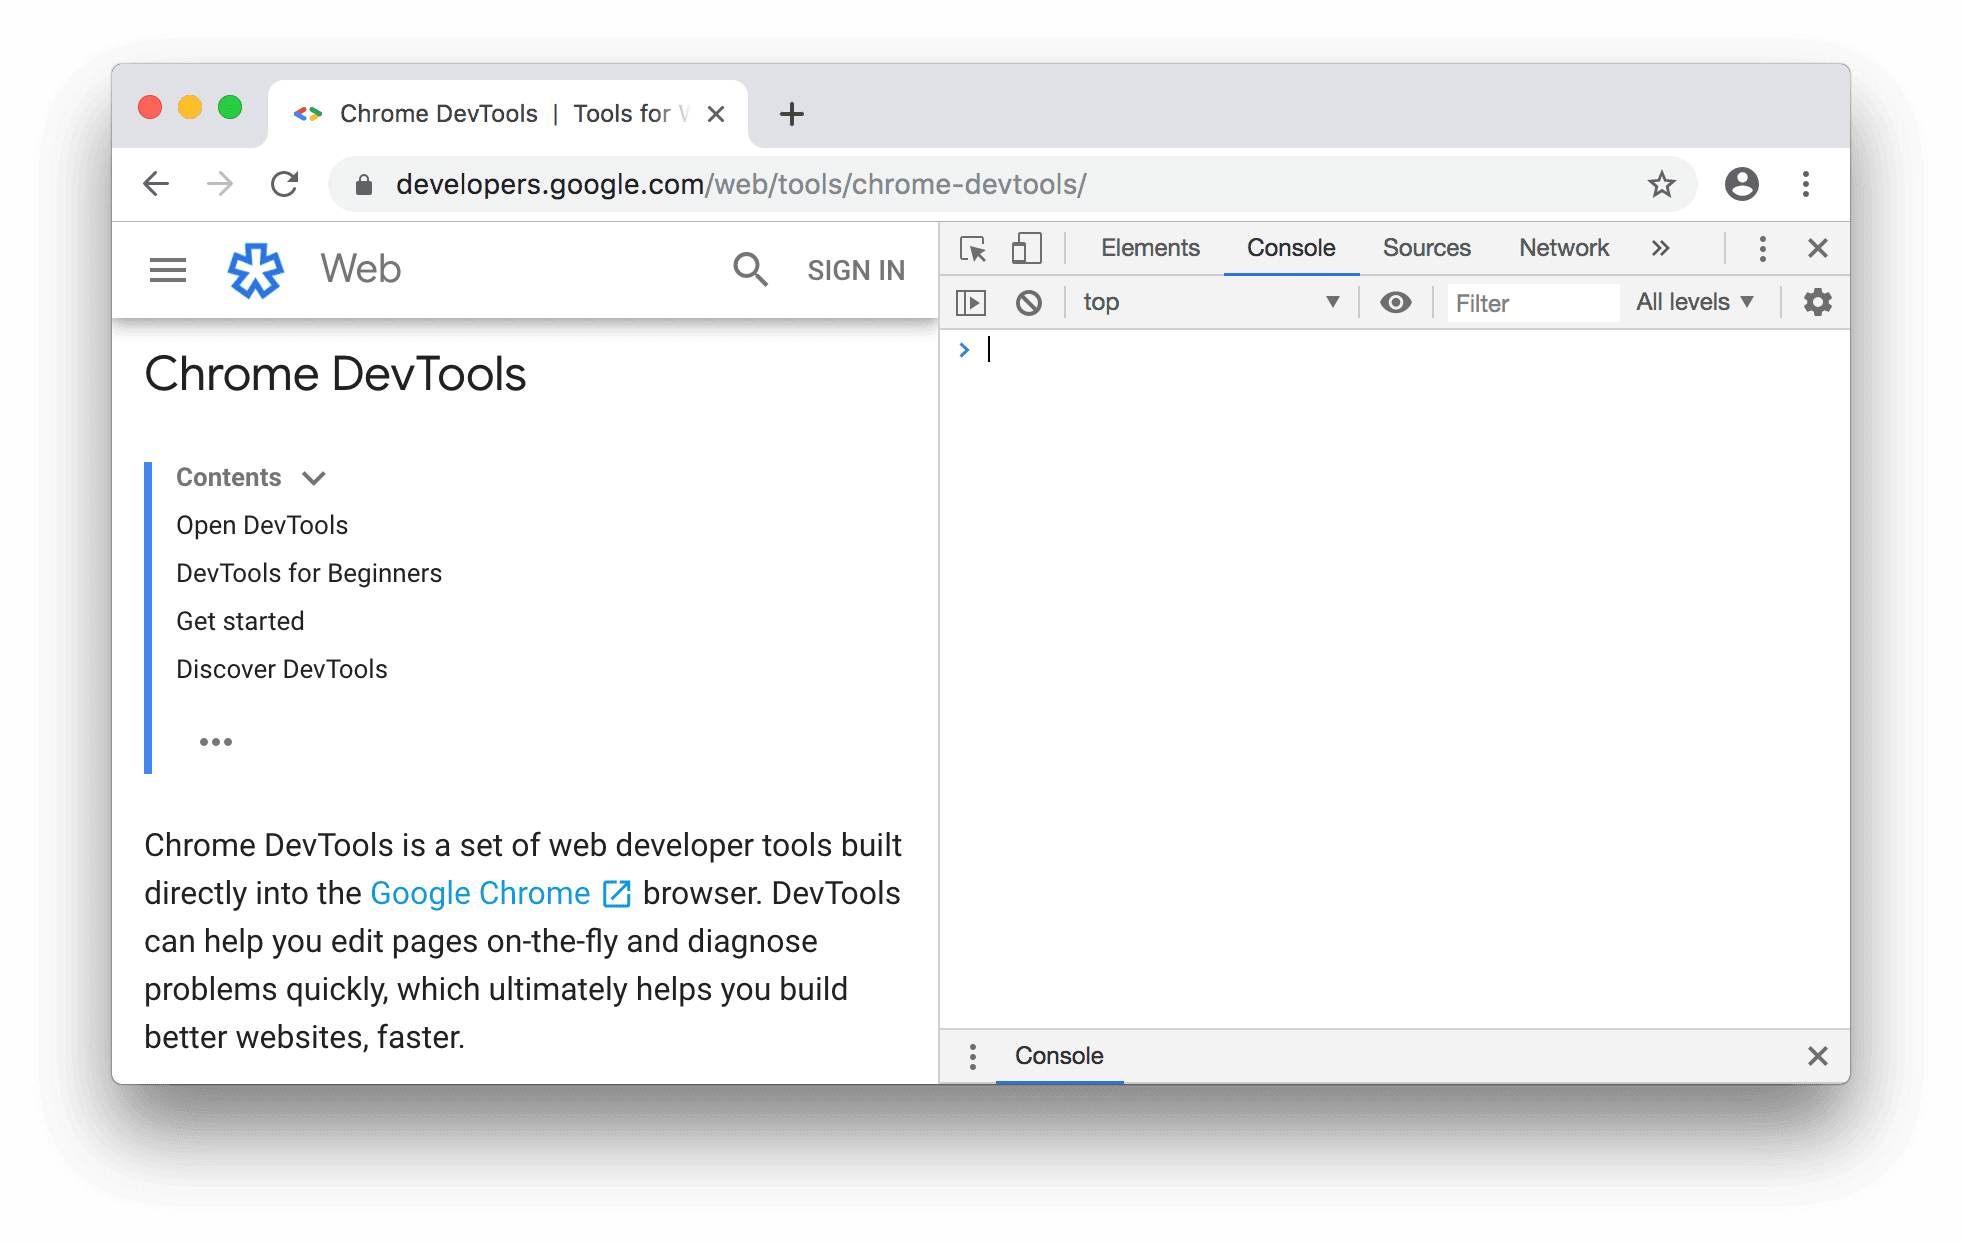Click the clear console icon
The width and height of the screenshot is (1962, 1244).
(1028, 302)
